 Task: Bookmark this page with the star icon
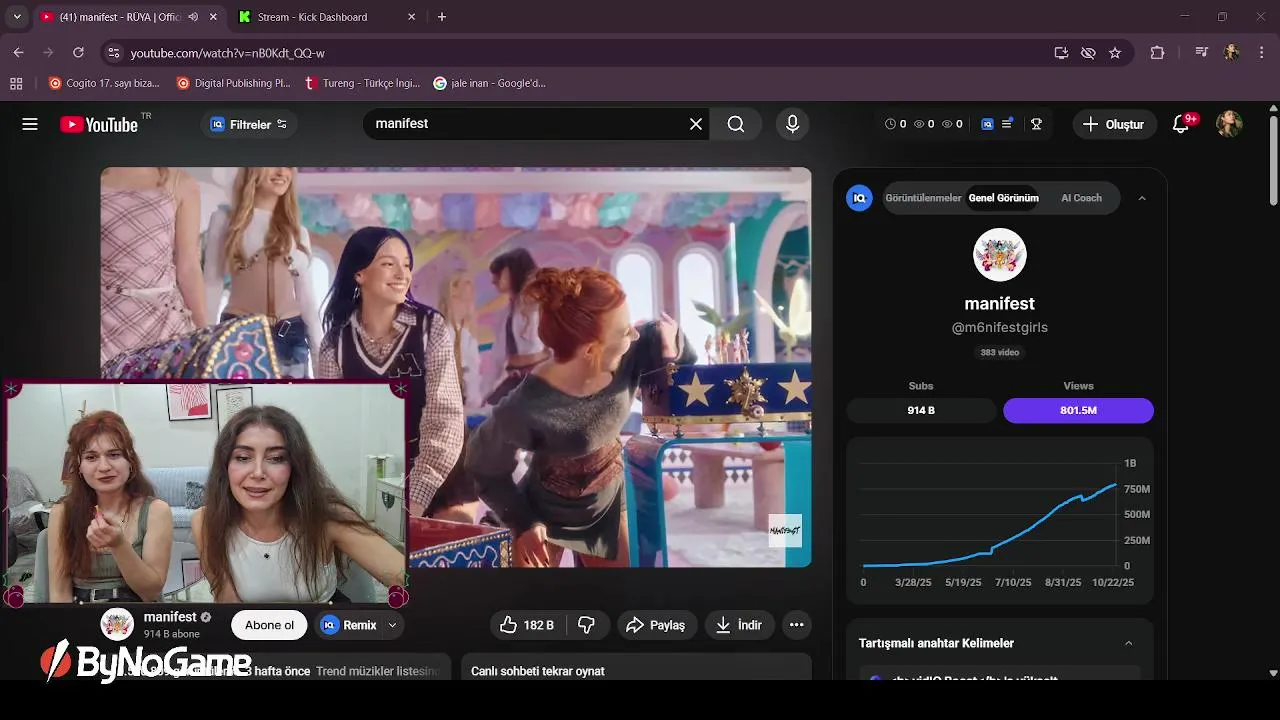(1115, 53)
